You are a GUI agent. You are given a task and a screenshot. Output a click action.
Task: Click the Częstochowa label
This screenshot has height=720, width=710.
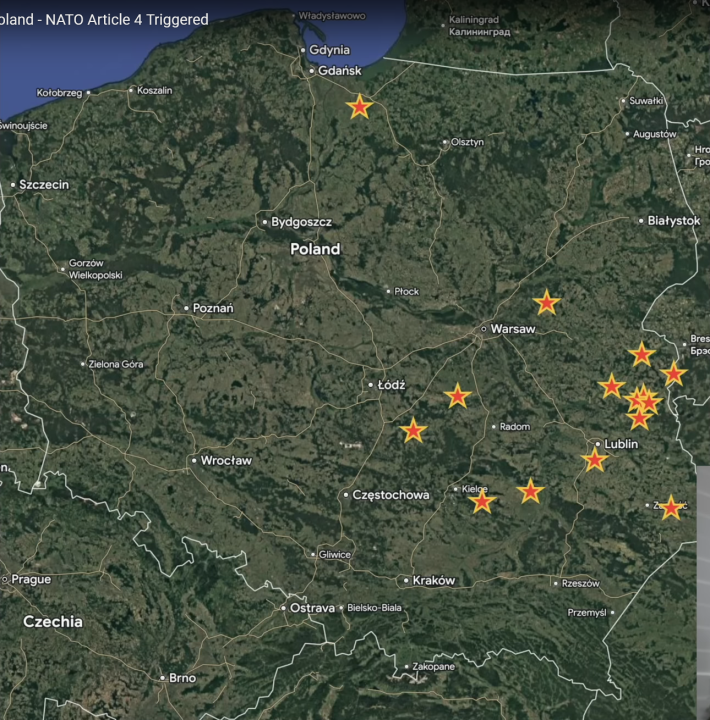[390, 495]
